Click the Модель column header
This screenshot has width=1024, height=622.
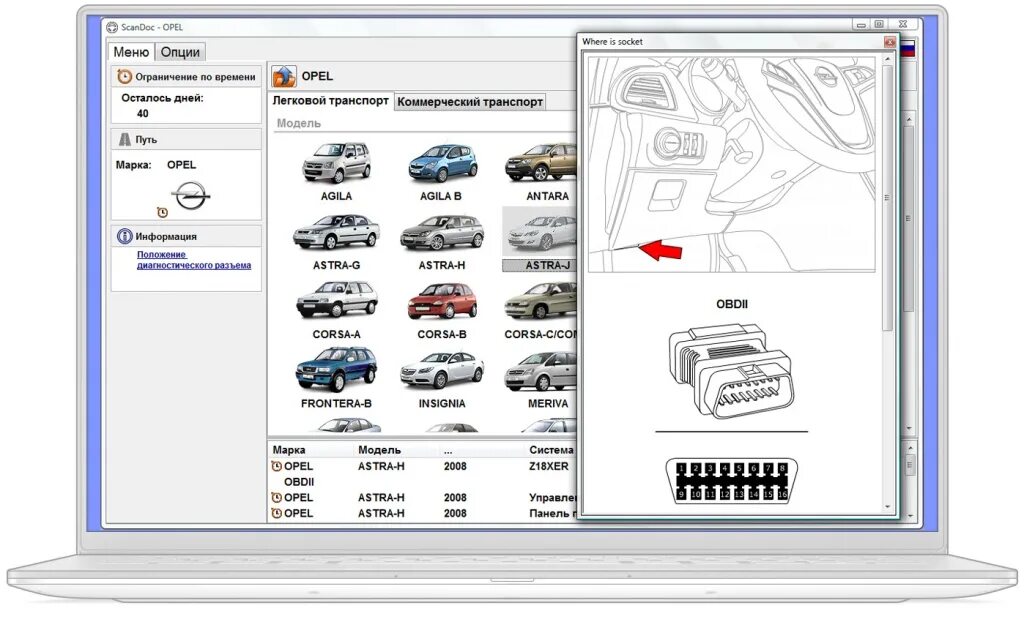tap(379, 450)
